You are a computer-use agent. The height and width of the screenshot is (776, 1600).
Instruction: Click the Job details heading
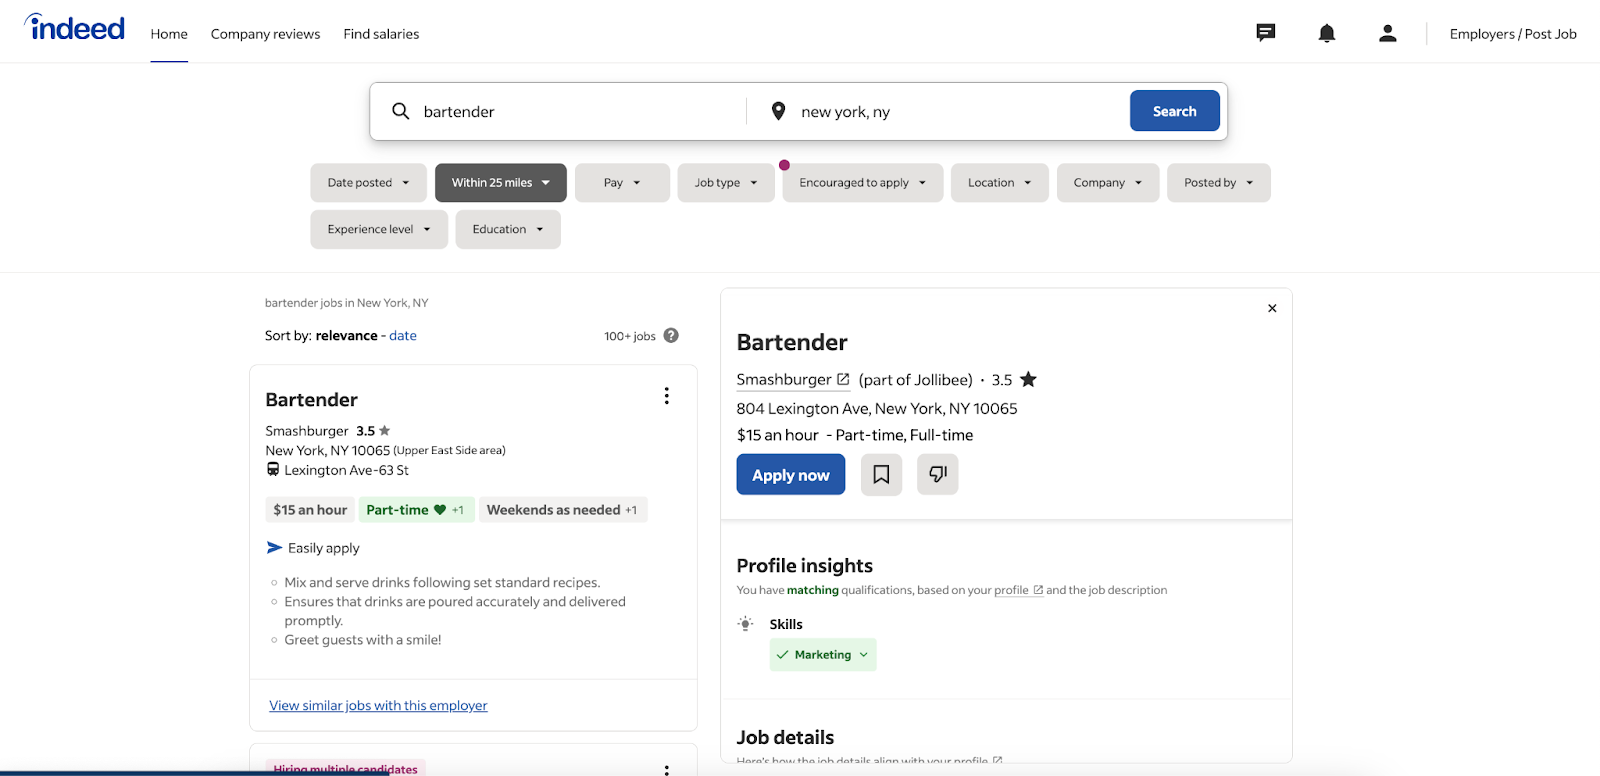coord(785,738)
